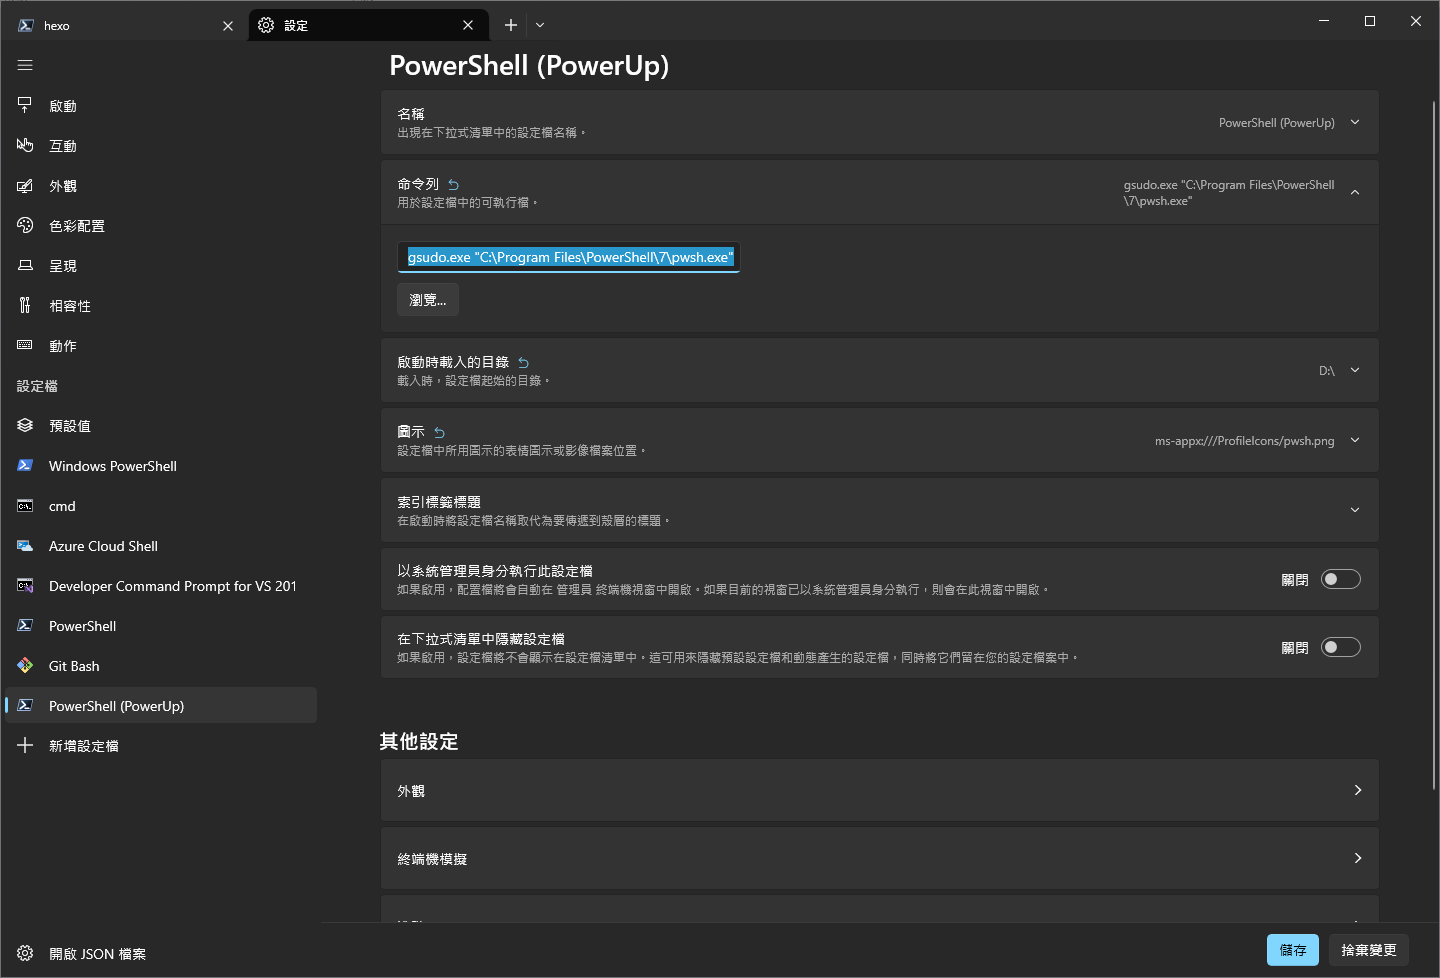This screenshot has width=1440, height=978.
Task: Click the plus icon for 新增設定檔
Action: click(25, 745)
